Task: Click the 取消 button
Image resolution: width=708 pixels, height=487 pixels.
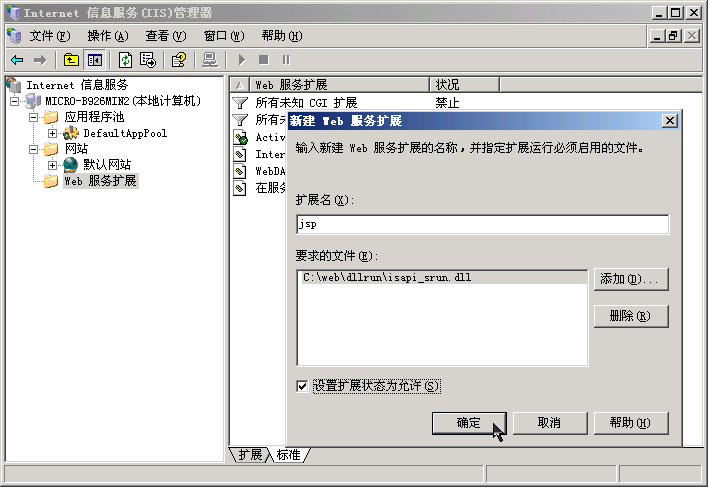Action: [x=550, y=423]
